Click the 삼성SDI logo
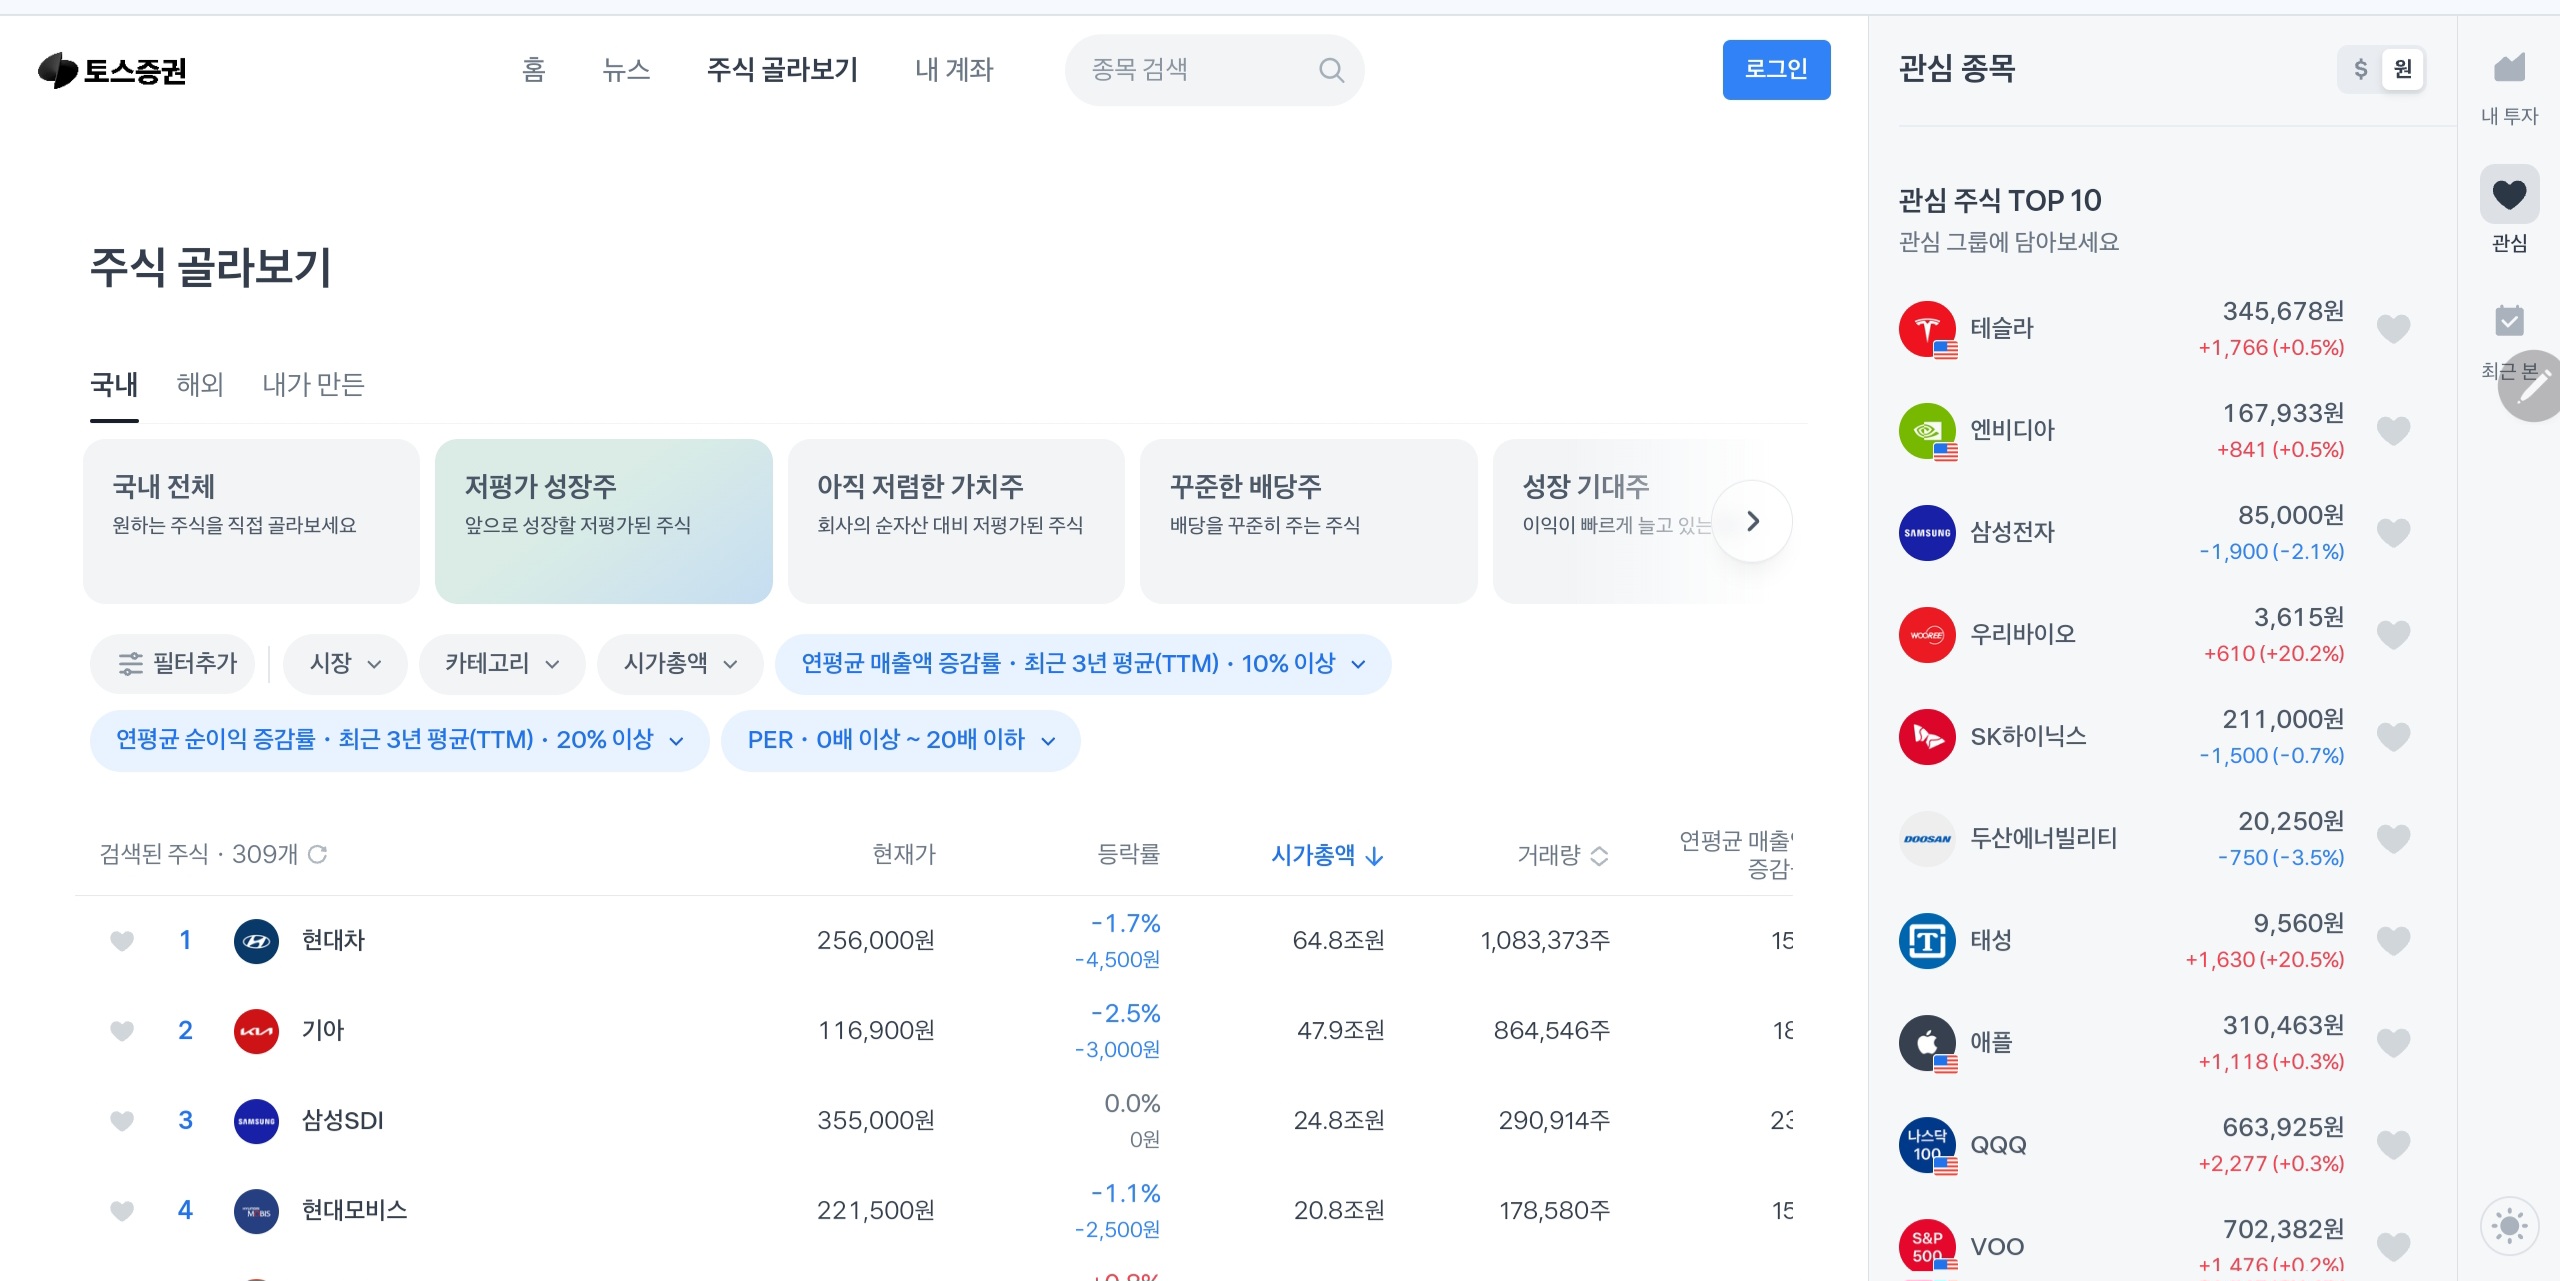2560x1281 pixels. 256,1121
